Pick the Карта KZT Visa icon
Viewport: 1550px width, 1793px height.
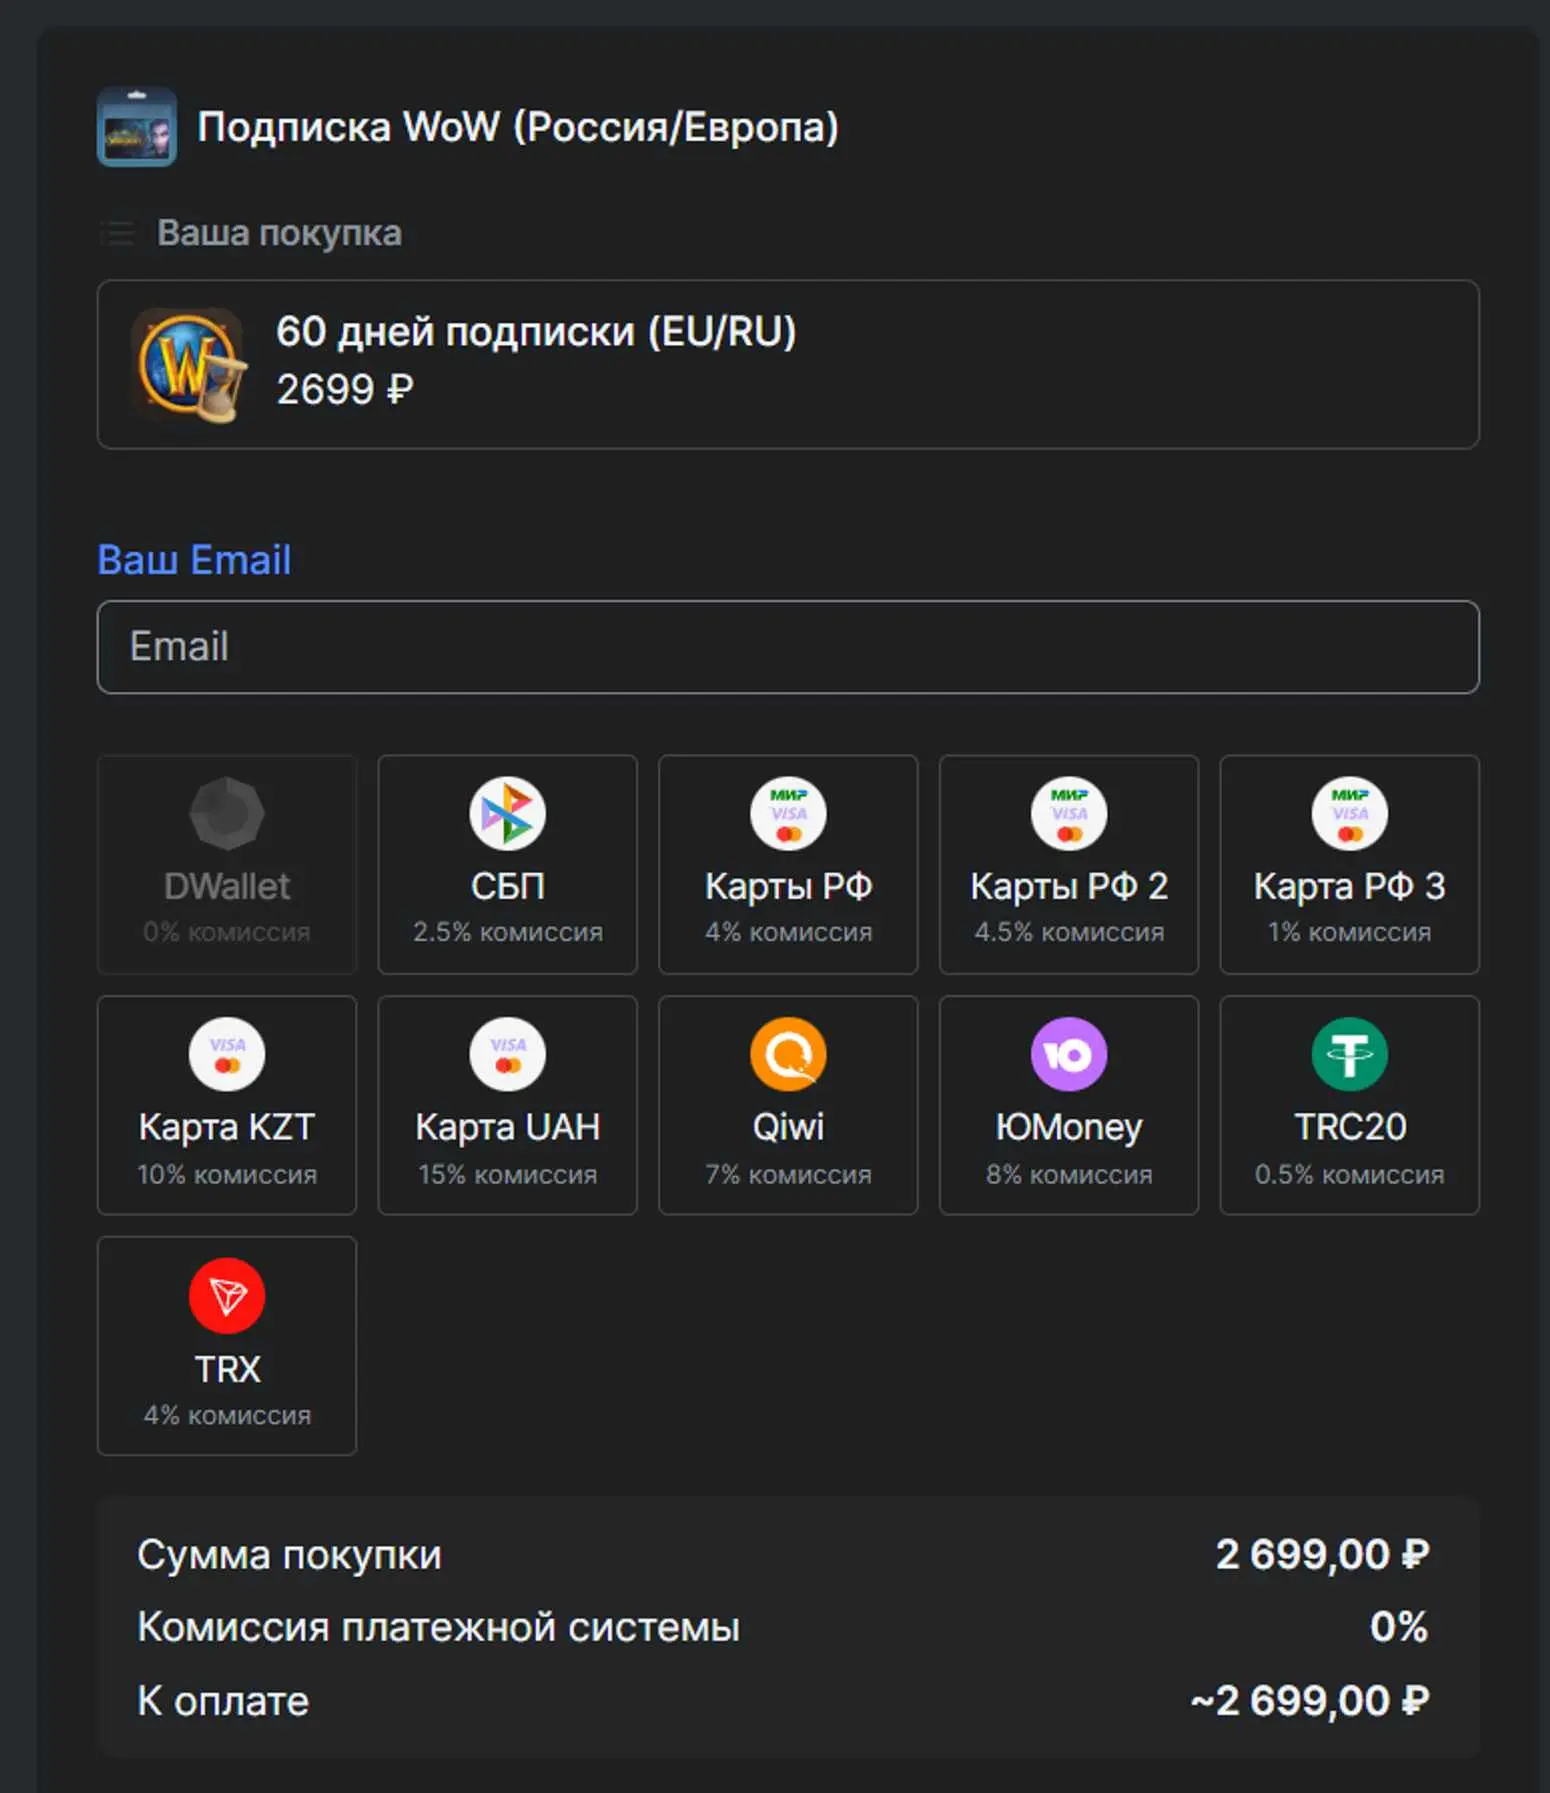pos(227,1054)
